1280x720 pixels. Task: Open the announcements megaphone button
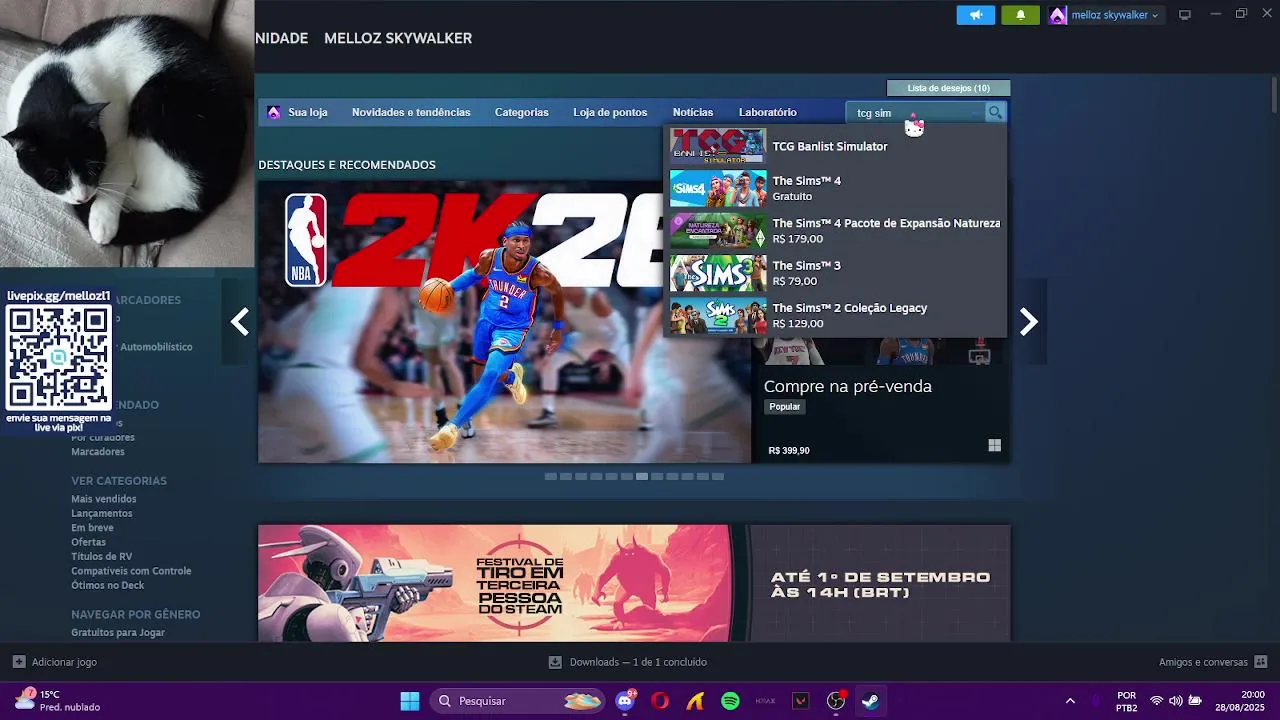[x=976, y=15]
